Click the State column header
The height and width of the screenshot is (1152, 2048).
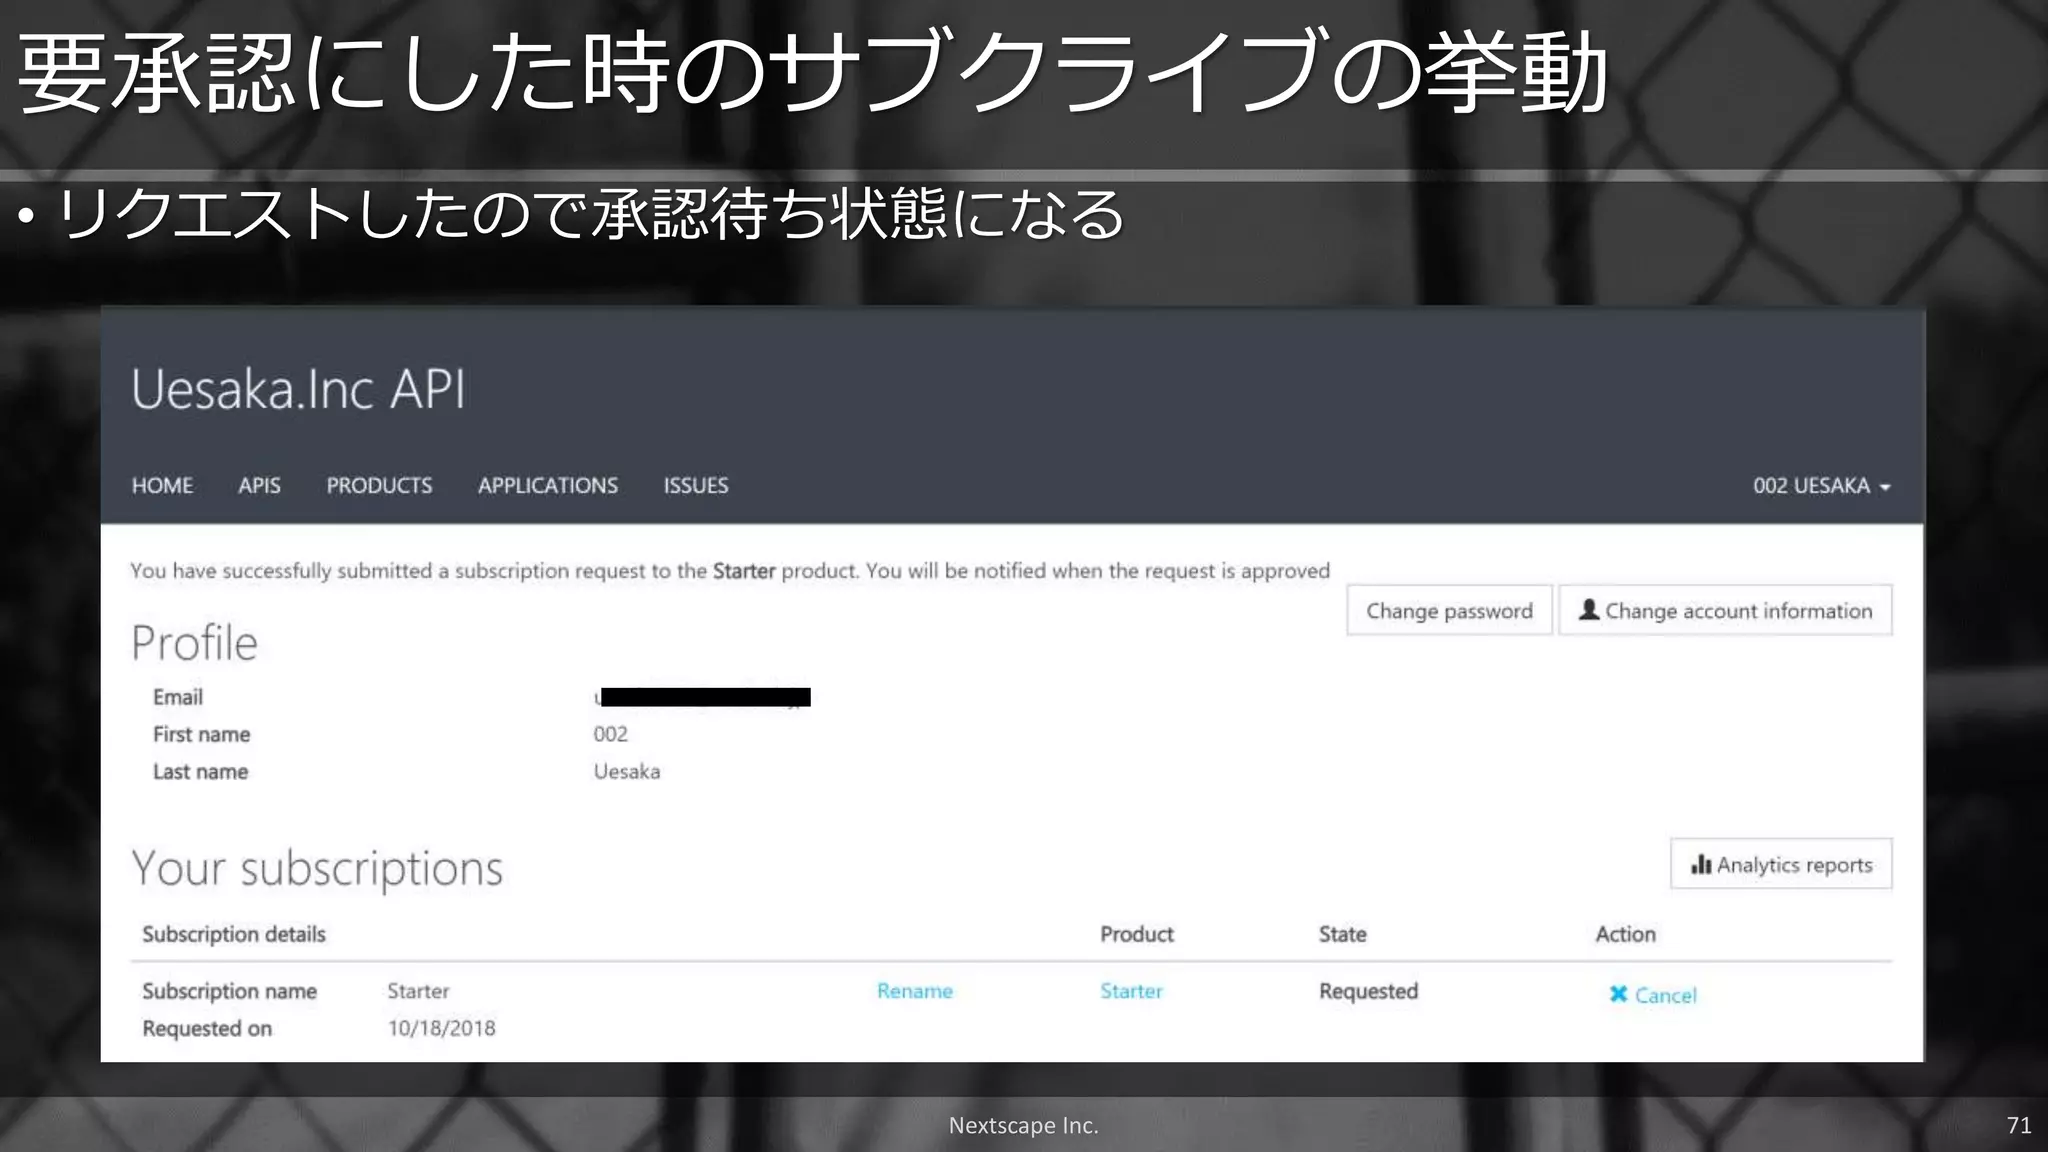1342,934
